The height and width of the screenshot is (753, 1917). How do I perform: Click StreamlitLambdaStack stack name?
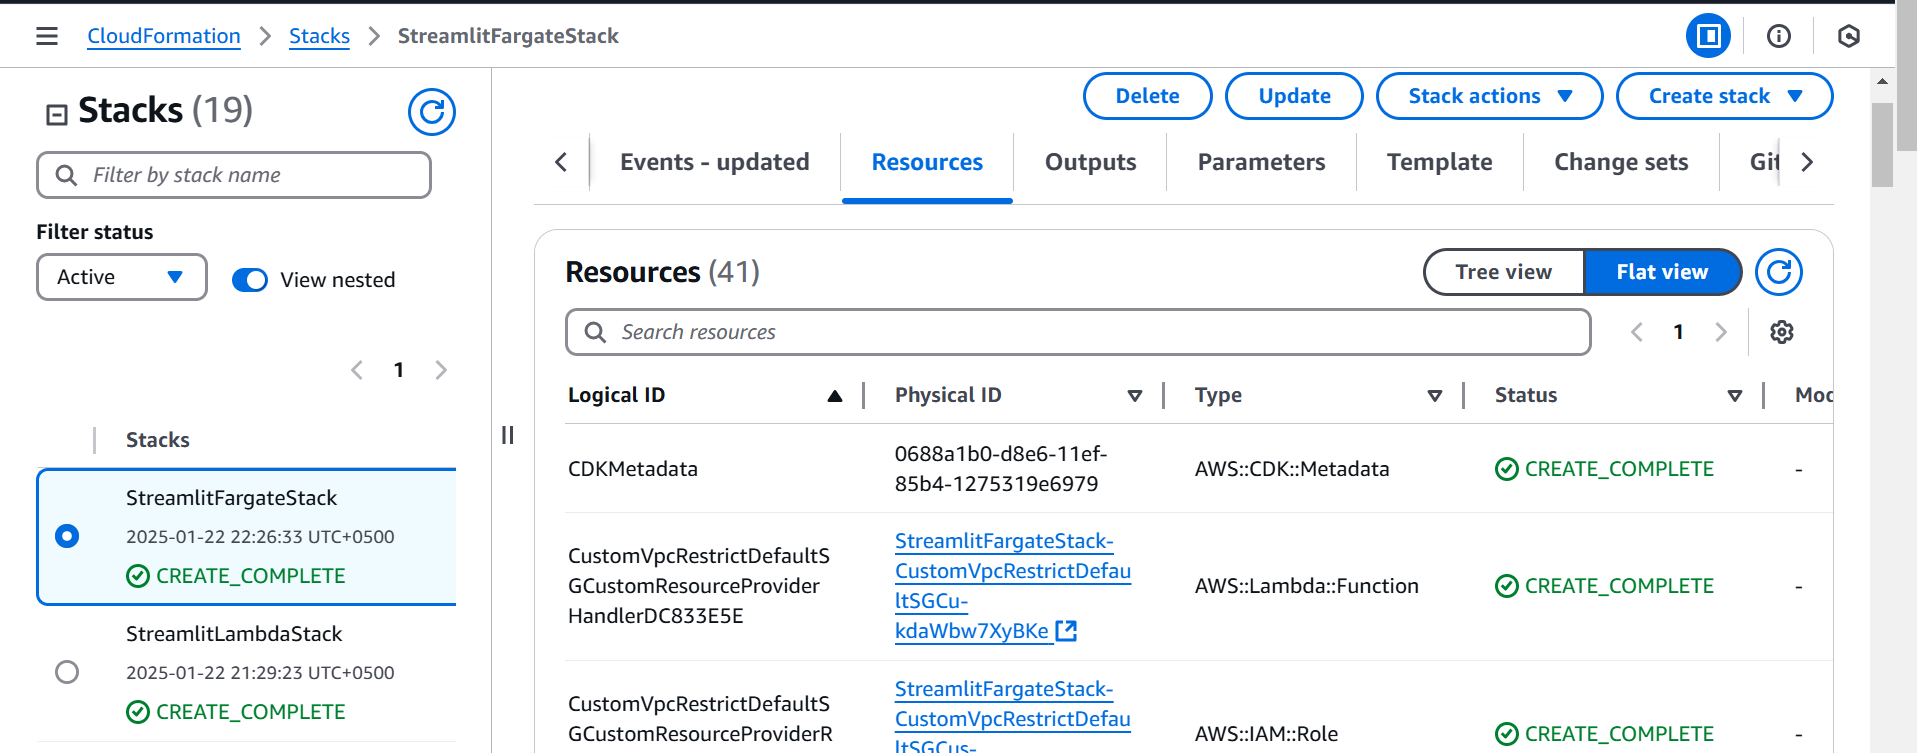234,634
